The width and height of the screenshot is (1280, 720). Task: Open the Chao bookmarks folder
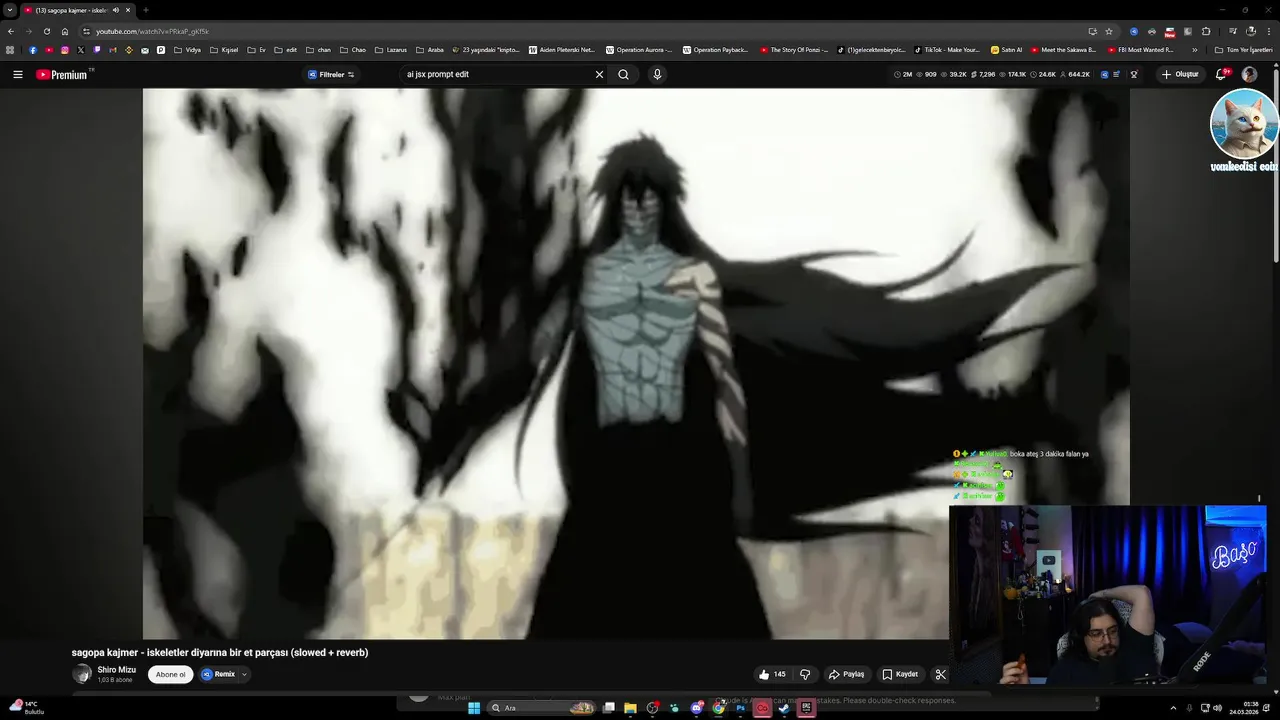coord(353,49)
